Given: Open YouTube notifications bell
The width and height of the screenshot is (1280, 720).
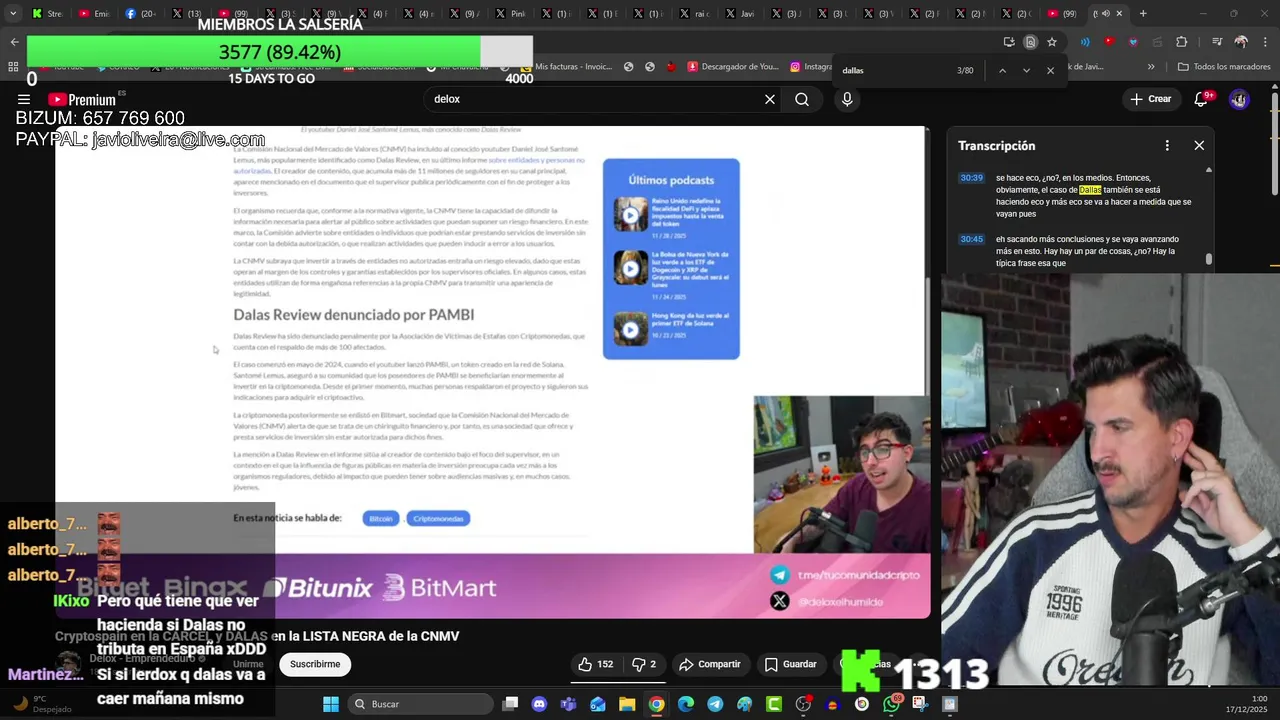Looking at the screenshot, I should [1201, 99].
